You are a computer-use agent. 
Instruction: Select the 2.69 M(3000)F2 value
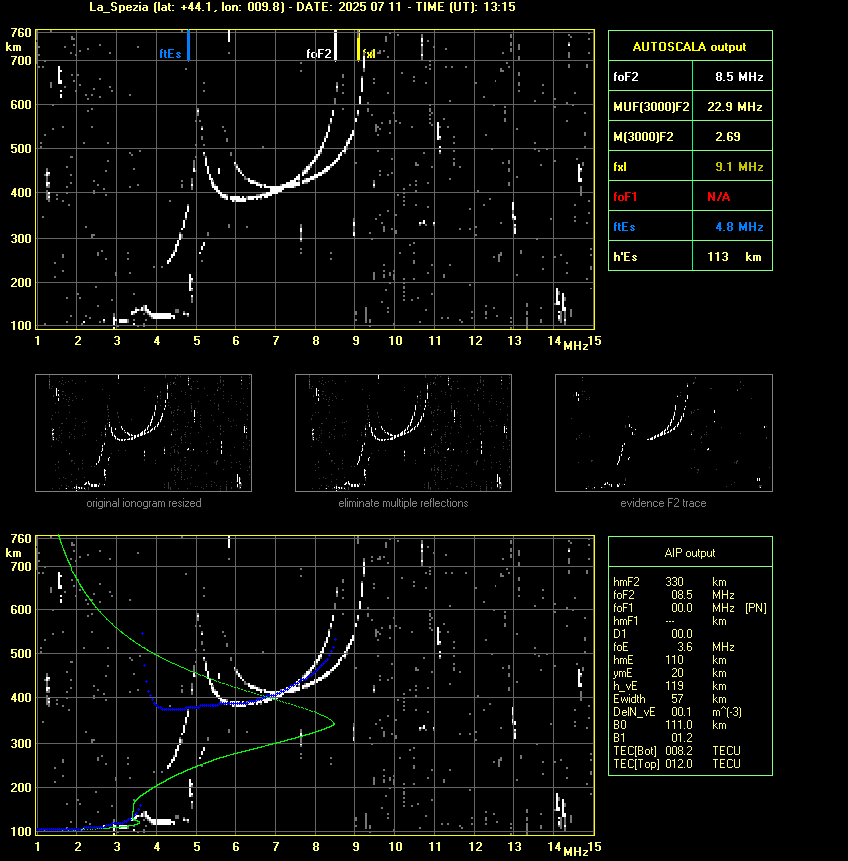[727, 137]
